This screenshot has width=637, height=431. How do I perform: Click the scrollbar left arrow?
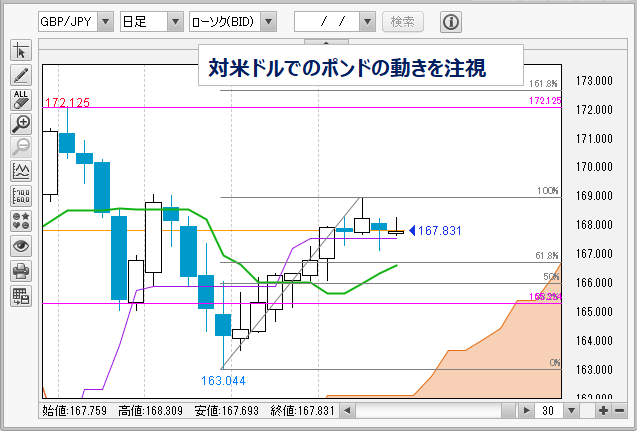point(347,411)
